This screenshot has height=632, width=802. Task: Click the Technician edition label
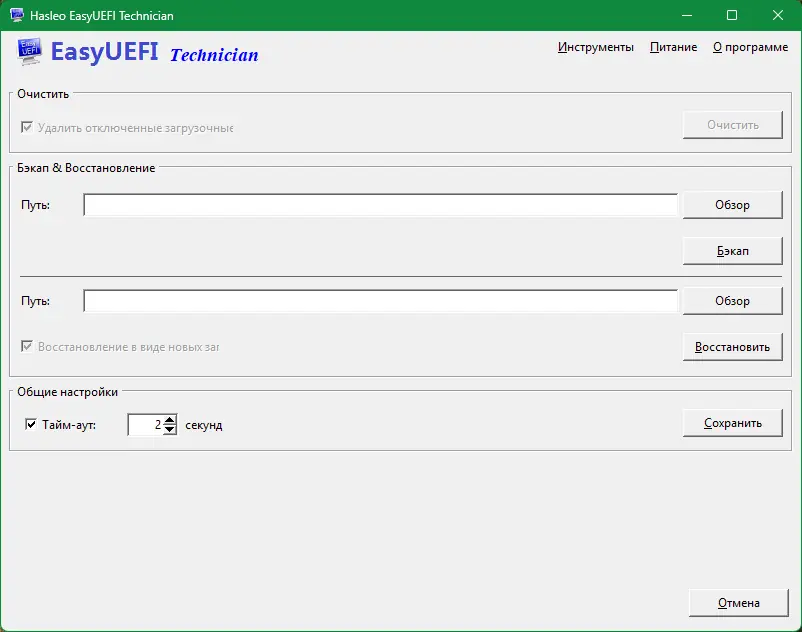tap(214, 55)
